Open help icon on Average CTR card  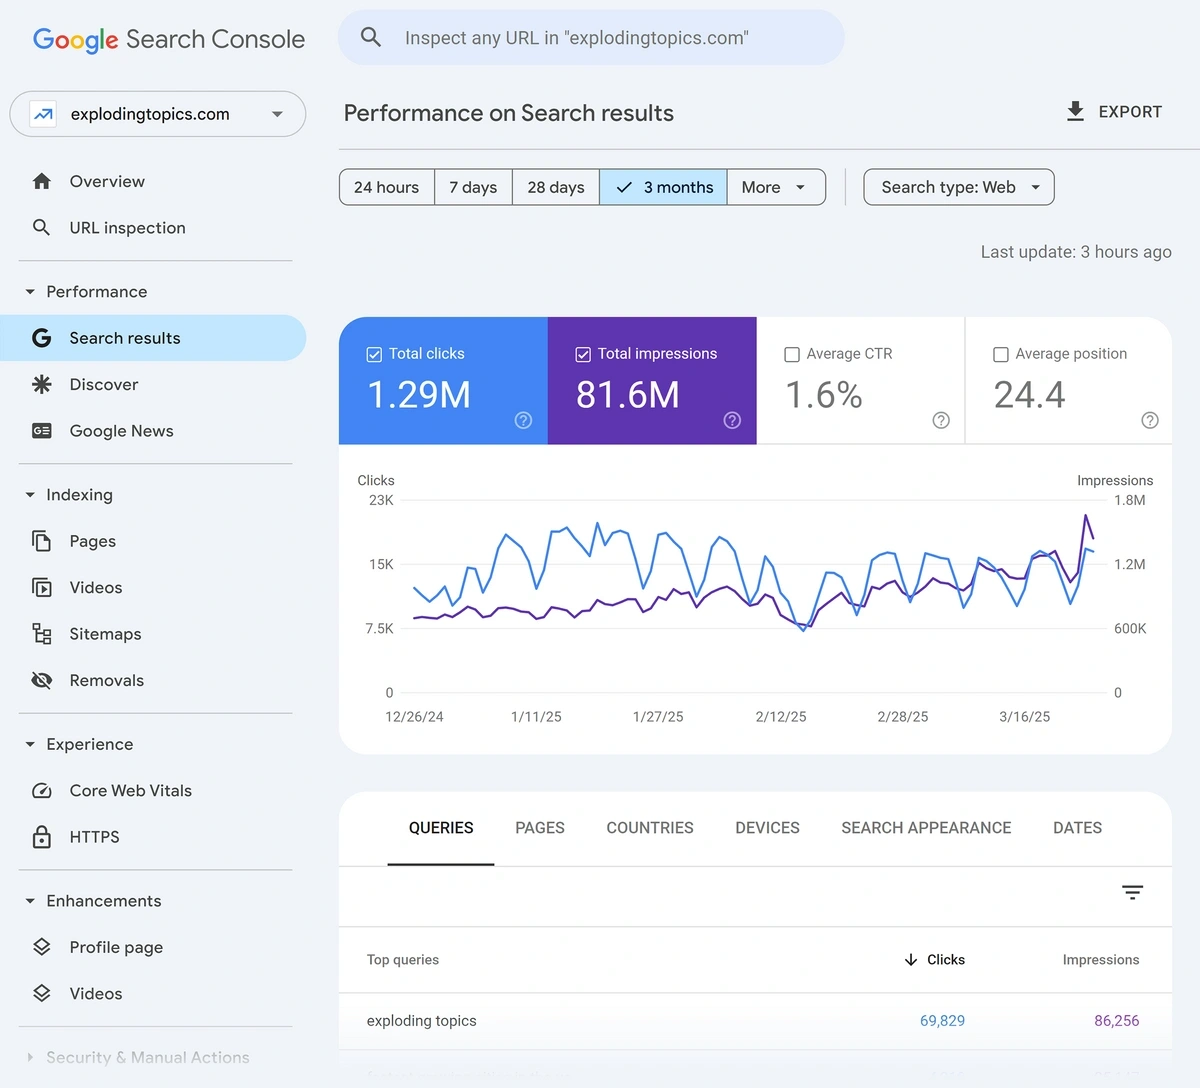click(x=941, y=420)
